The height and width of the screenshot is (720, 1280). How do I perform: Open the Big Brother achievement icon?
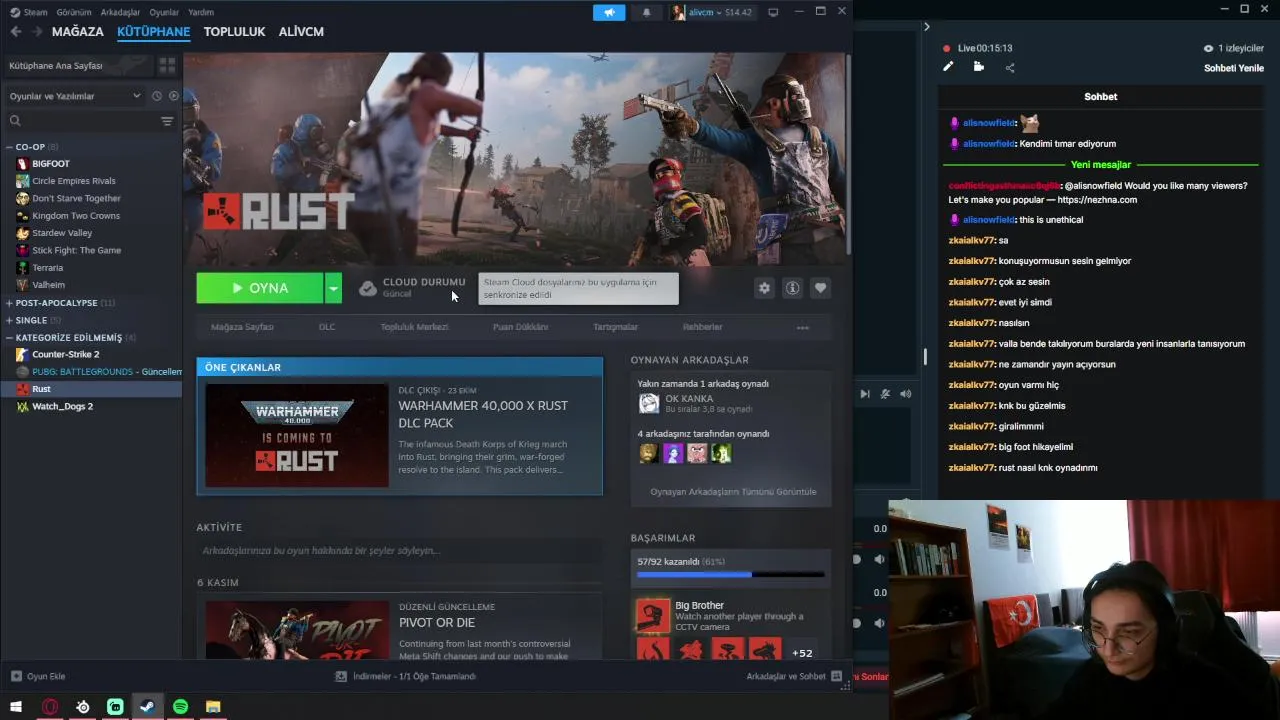[653, 616]
